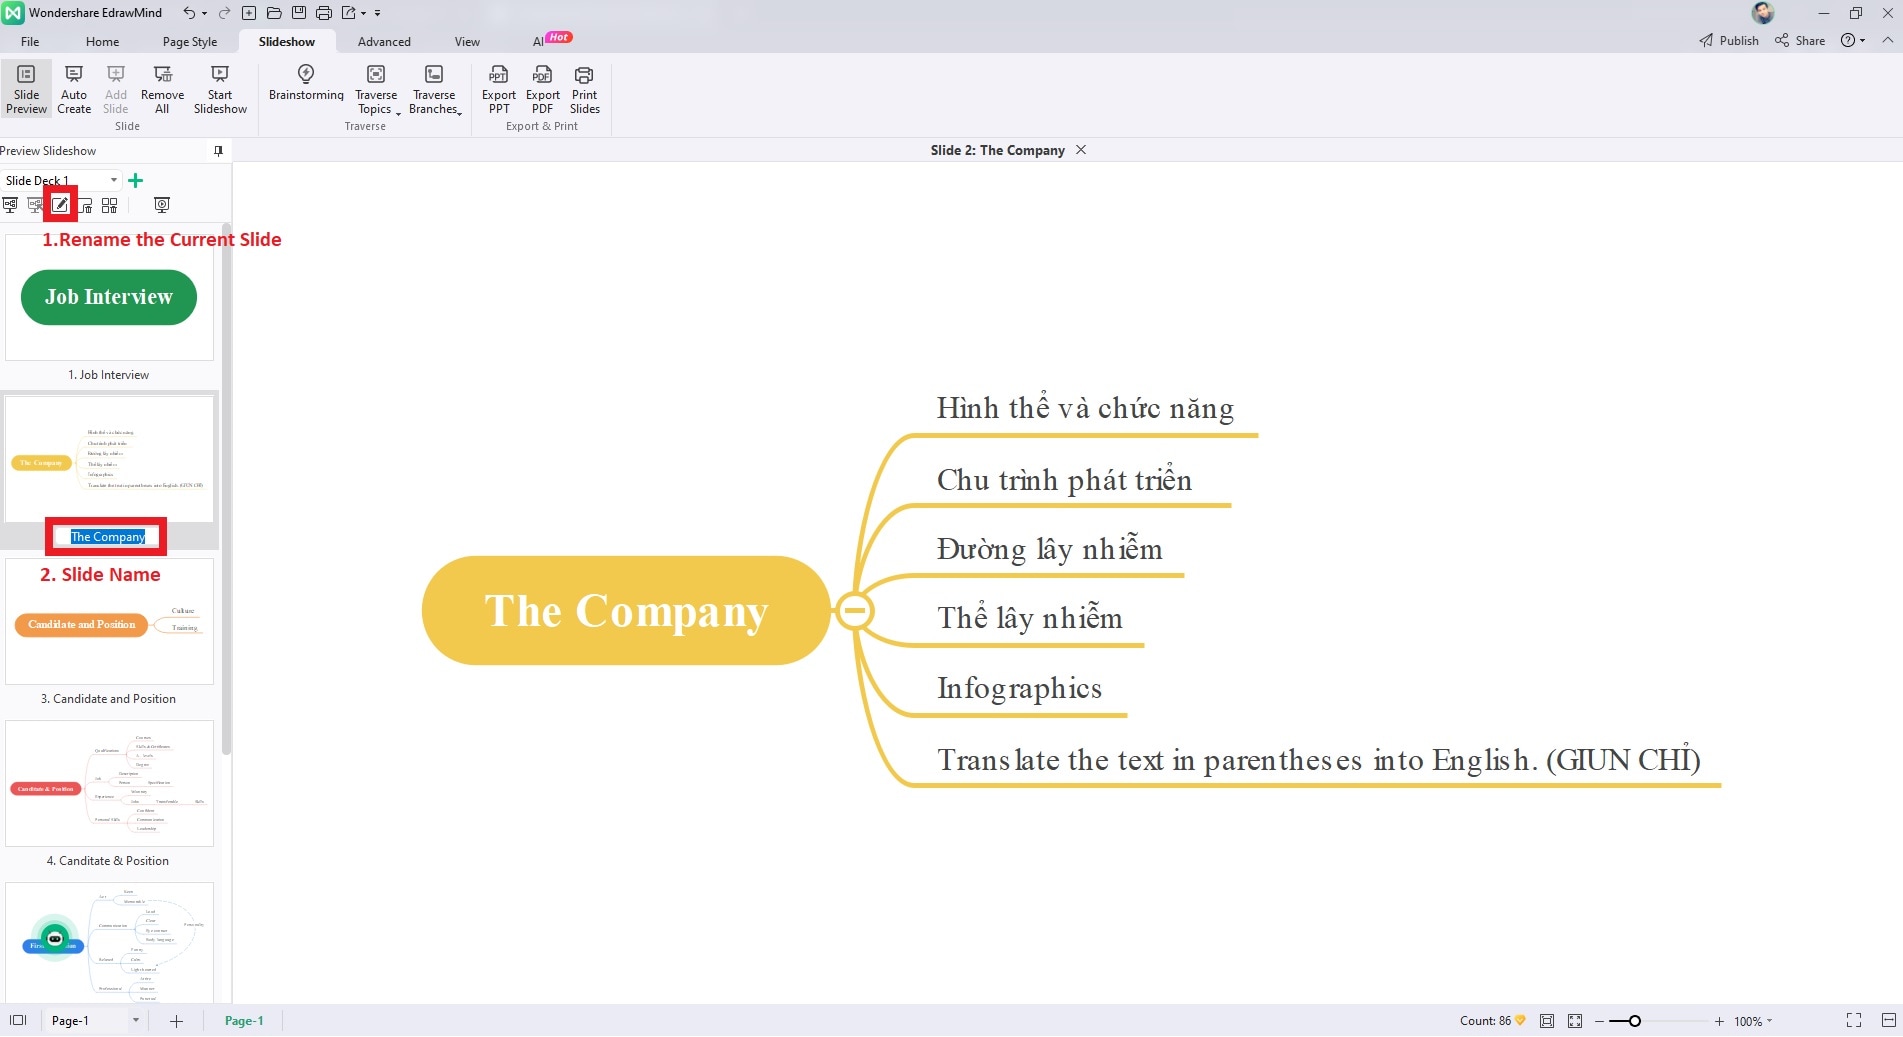Enter fullscreen with the status bar icon
Viewport: 1903px width, 1037px height.
tap(1853, 1021)
